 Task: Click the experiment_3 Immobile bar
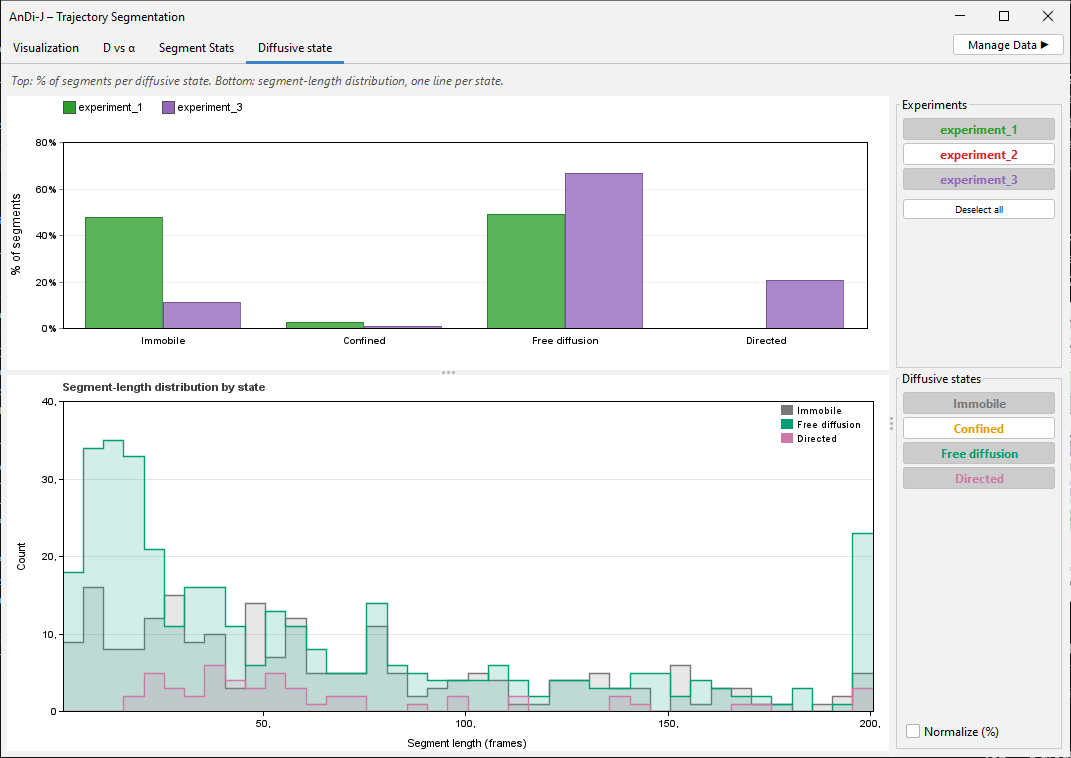click(x=201, y=315)
